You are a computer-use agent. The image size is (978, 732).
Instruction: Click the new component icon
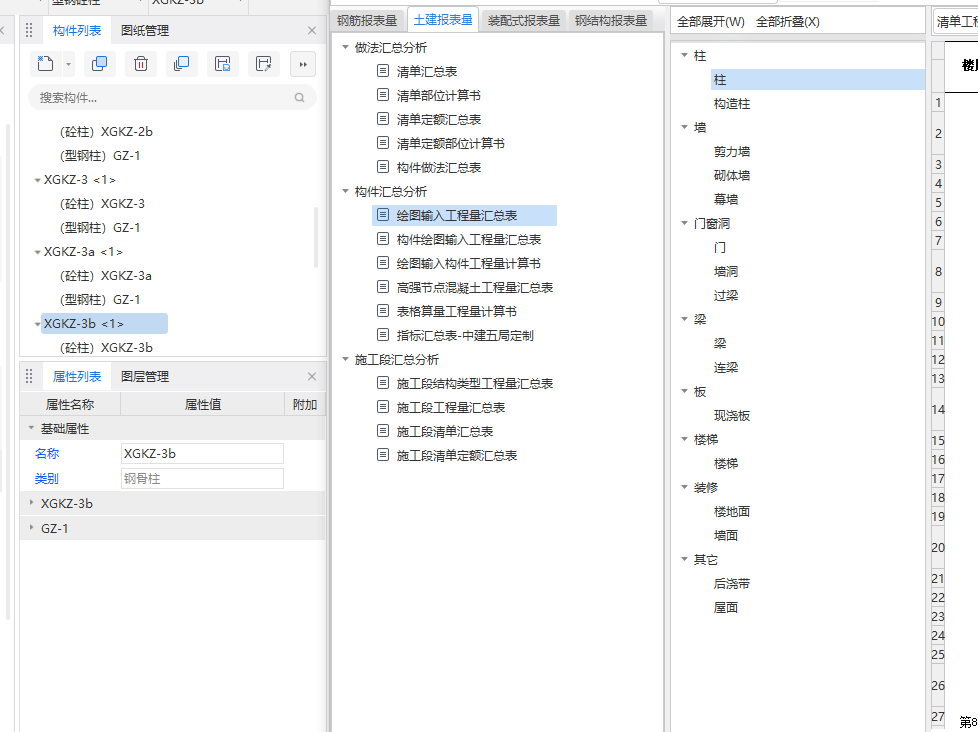[x=46, y=64]
